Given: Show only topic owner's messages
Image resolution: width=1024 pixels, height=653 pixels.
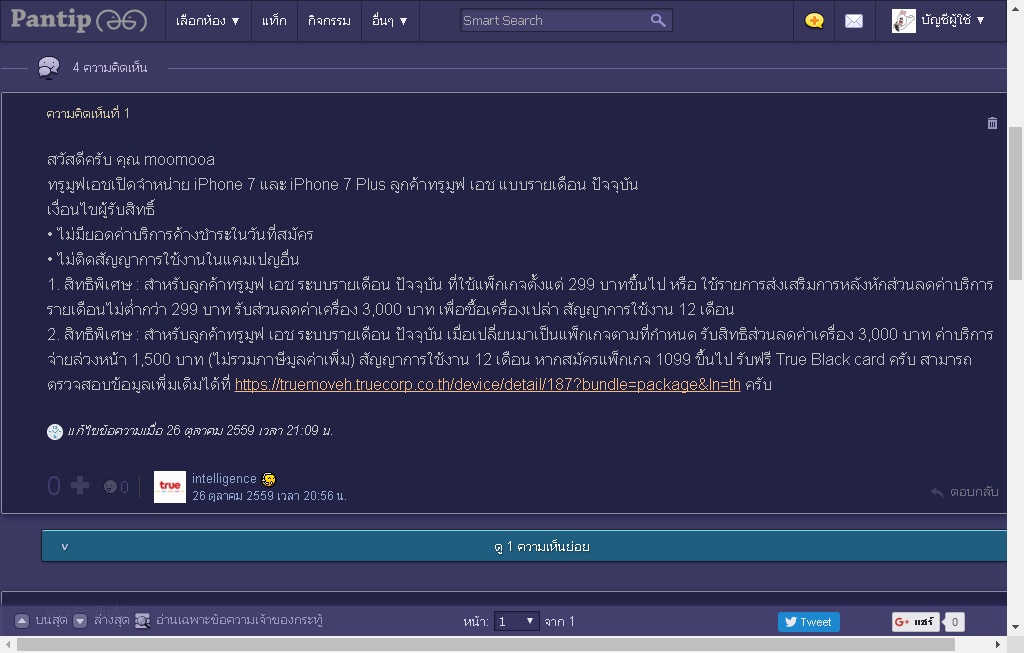Looking at the screenshot, I should coord(229,620).
